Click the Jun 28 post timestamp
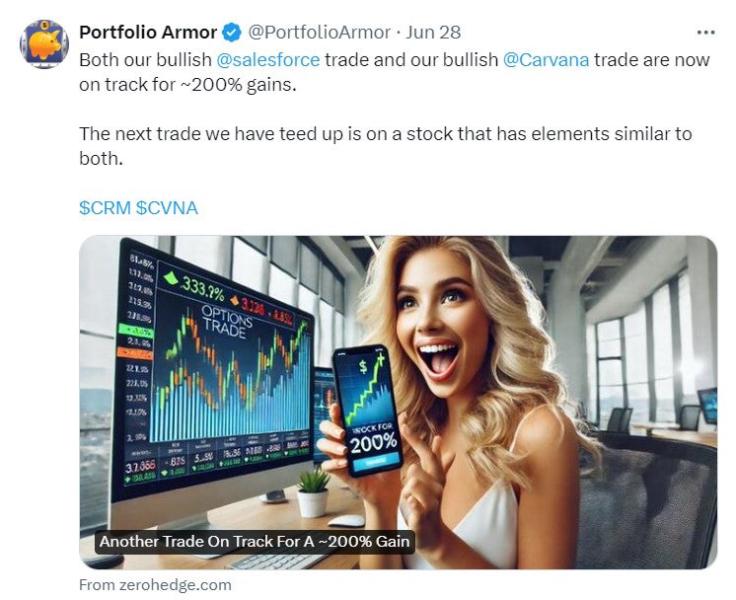This screenshot has width=736, height=600. [433, 32]
